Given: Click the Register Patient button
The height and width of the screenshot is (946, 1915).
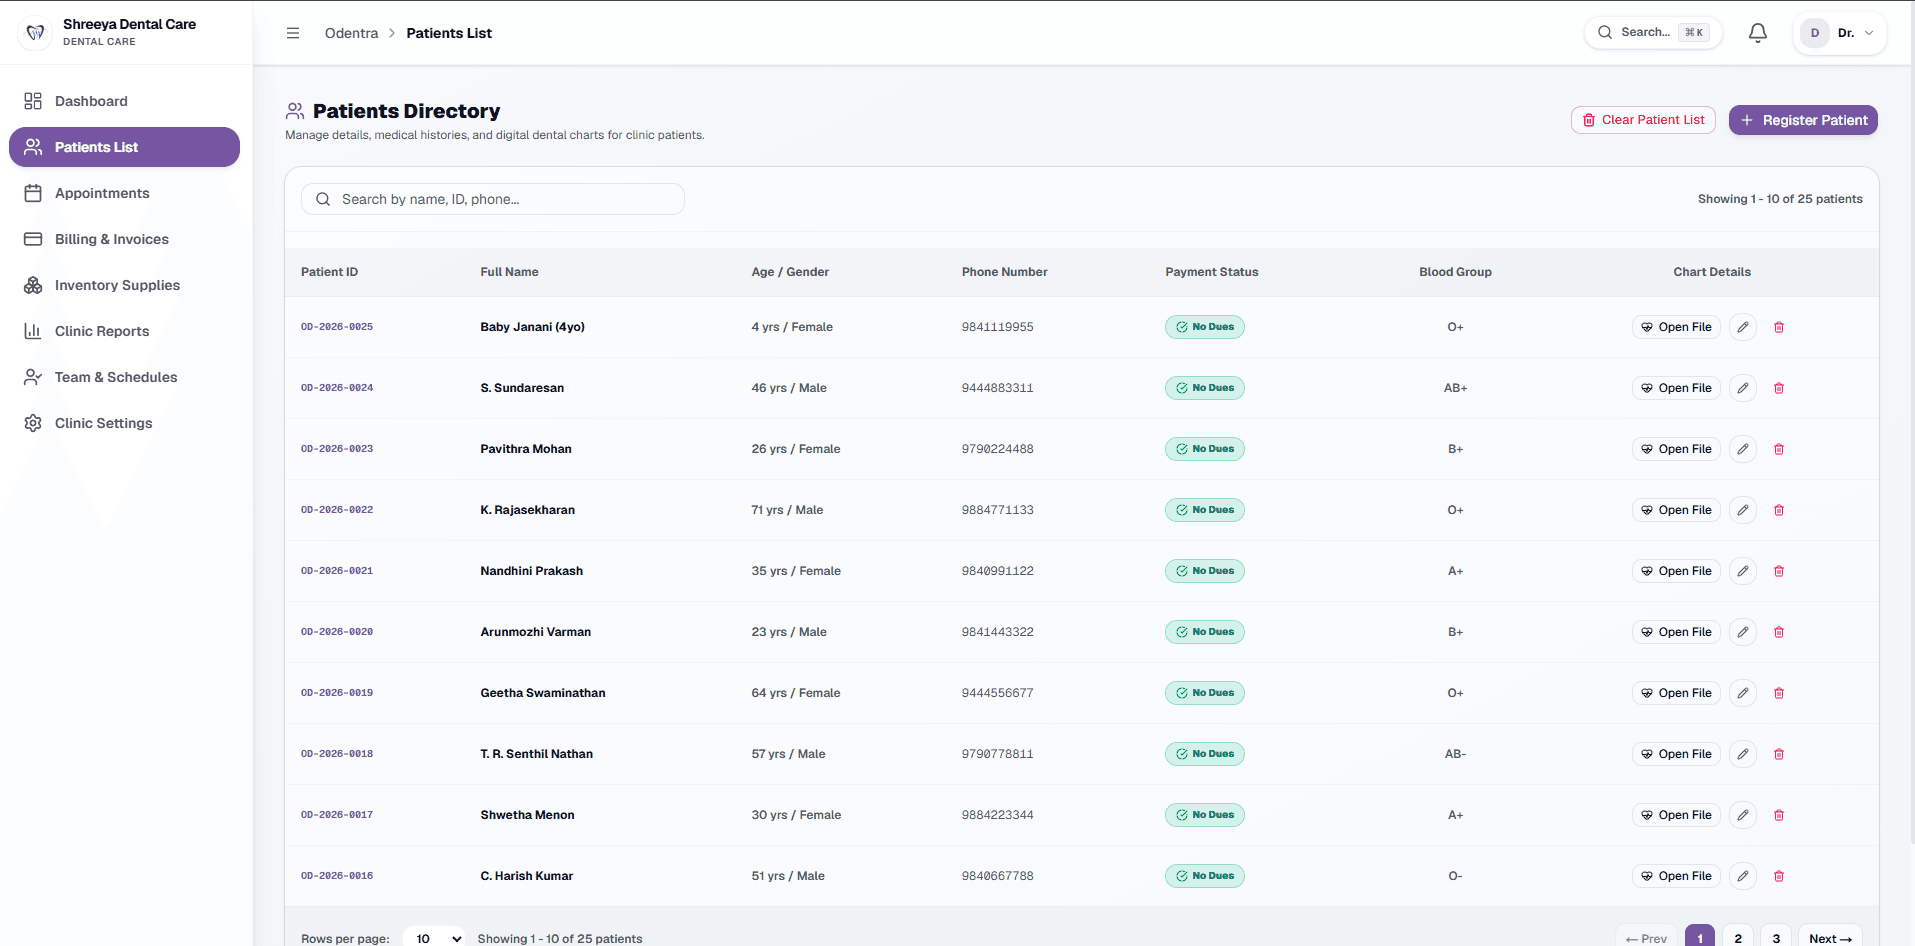Looking at the screenshot, I should 1803,120.
